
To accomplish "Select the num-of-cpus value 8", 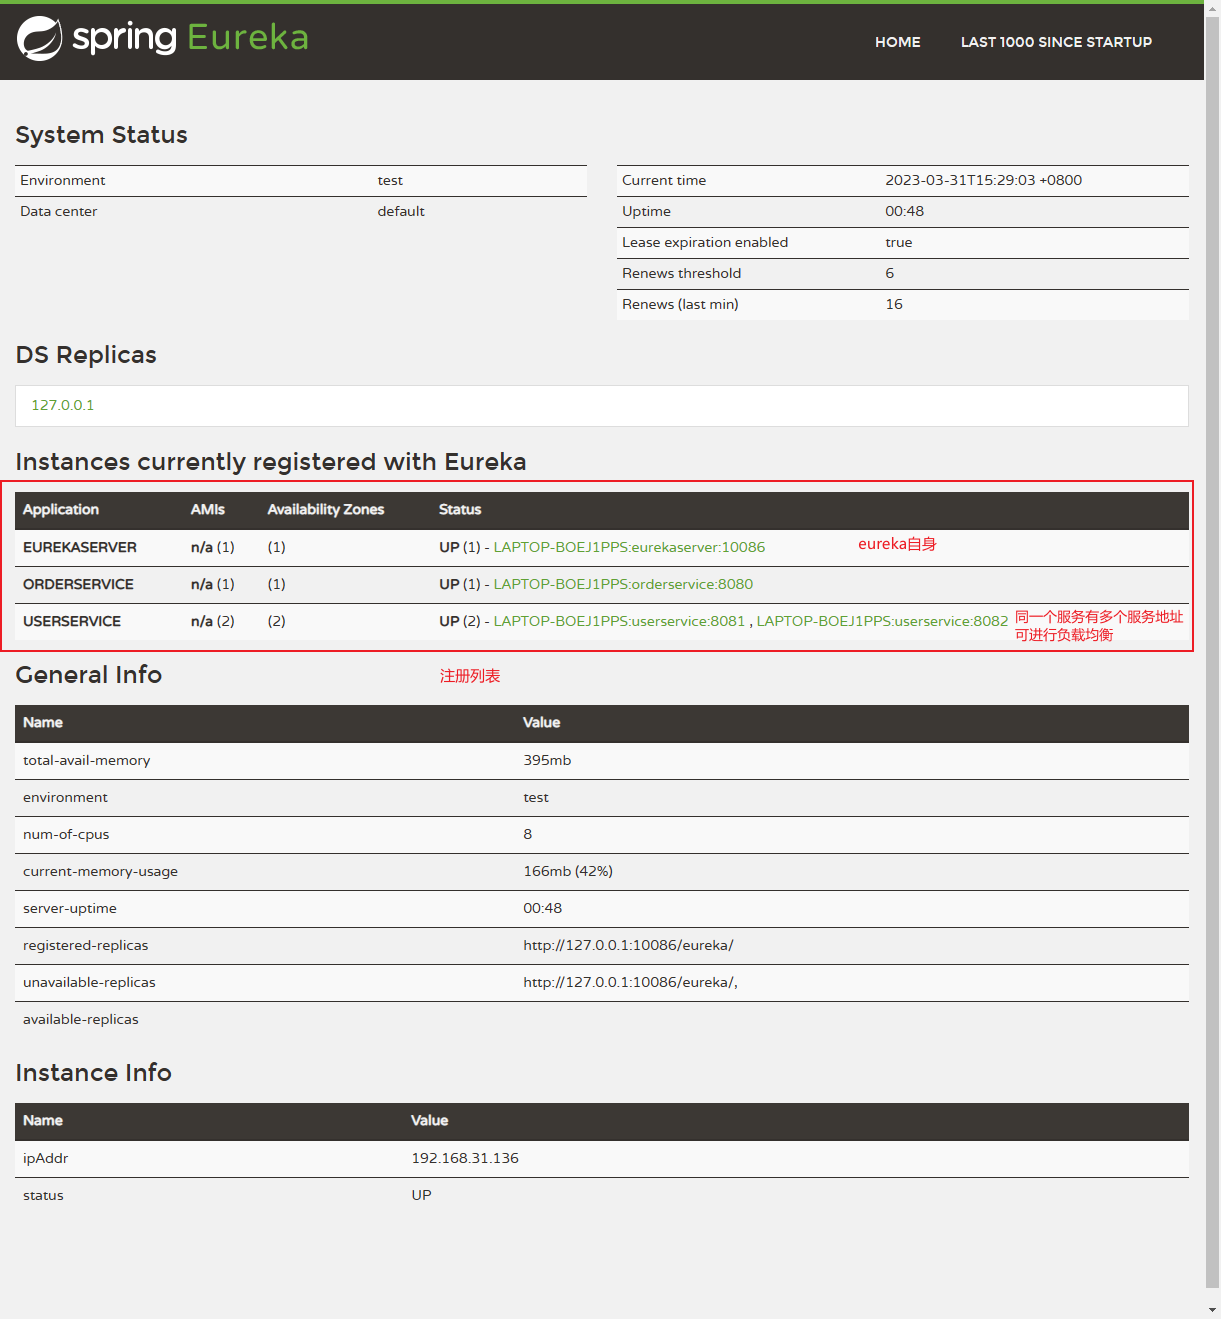I will tap(528, 834).
